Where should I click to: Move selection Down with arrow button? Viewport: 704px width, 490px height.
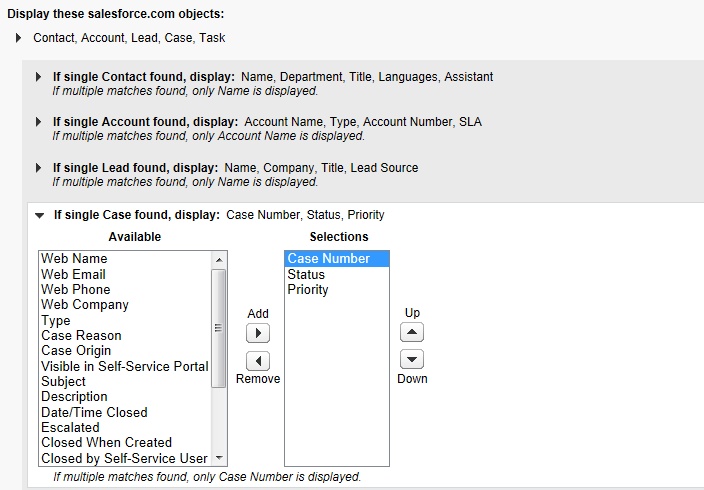pos(411,360)
